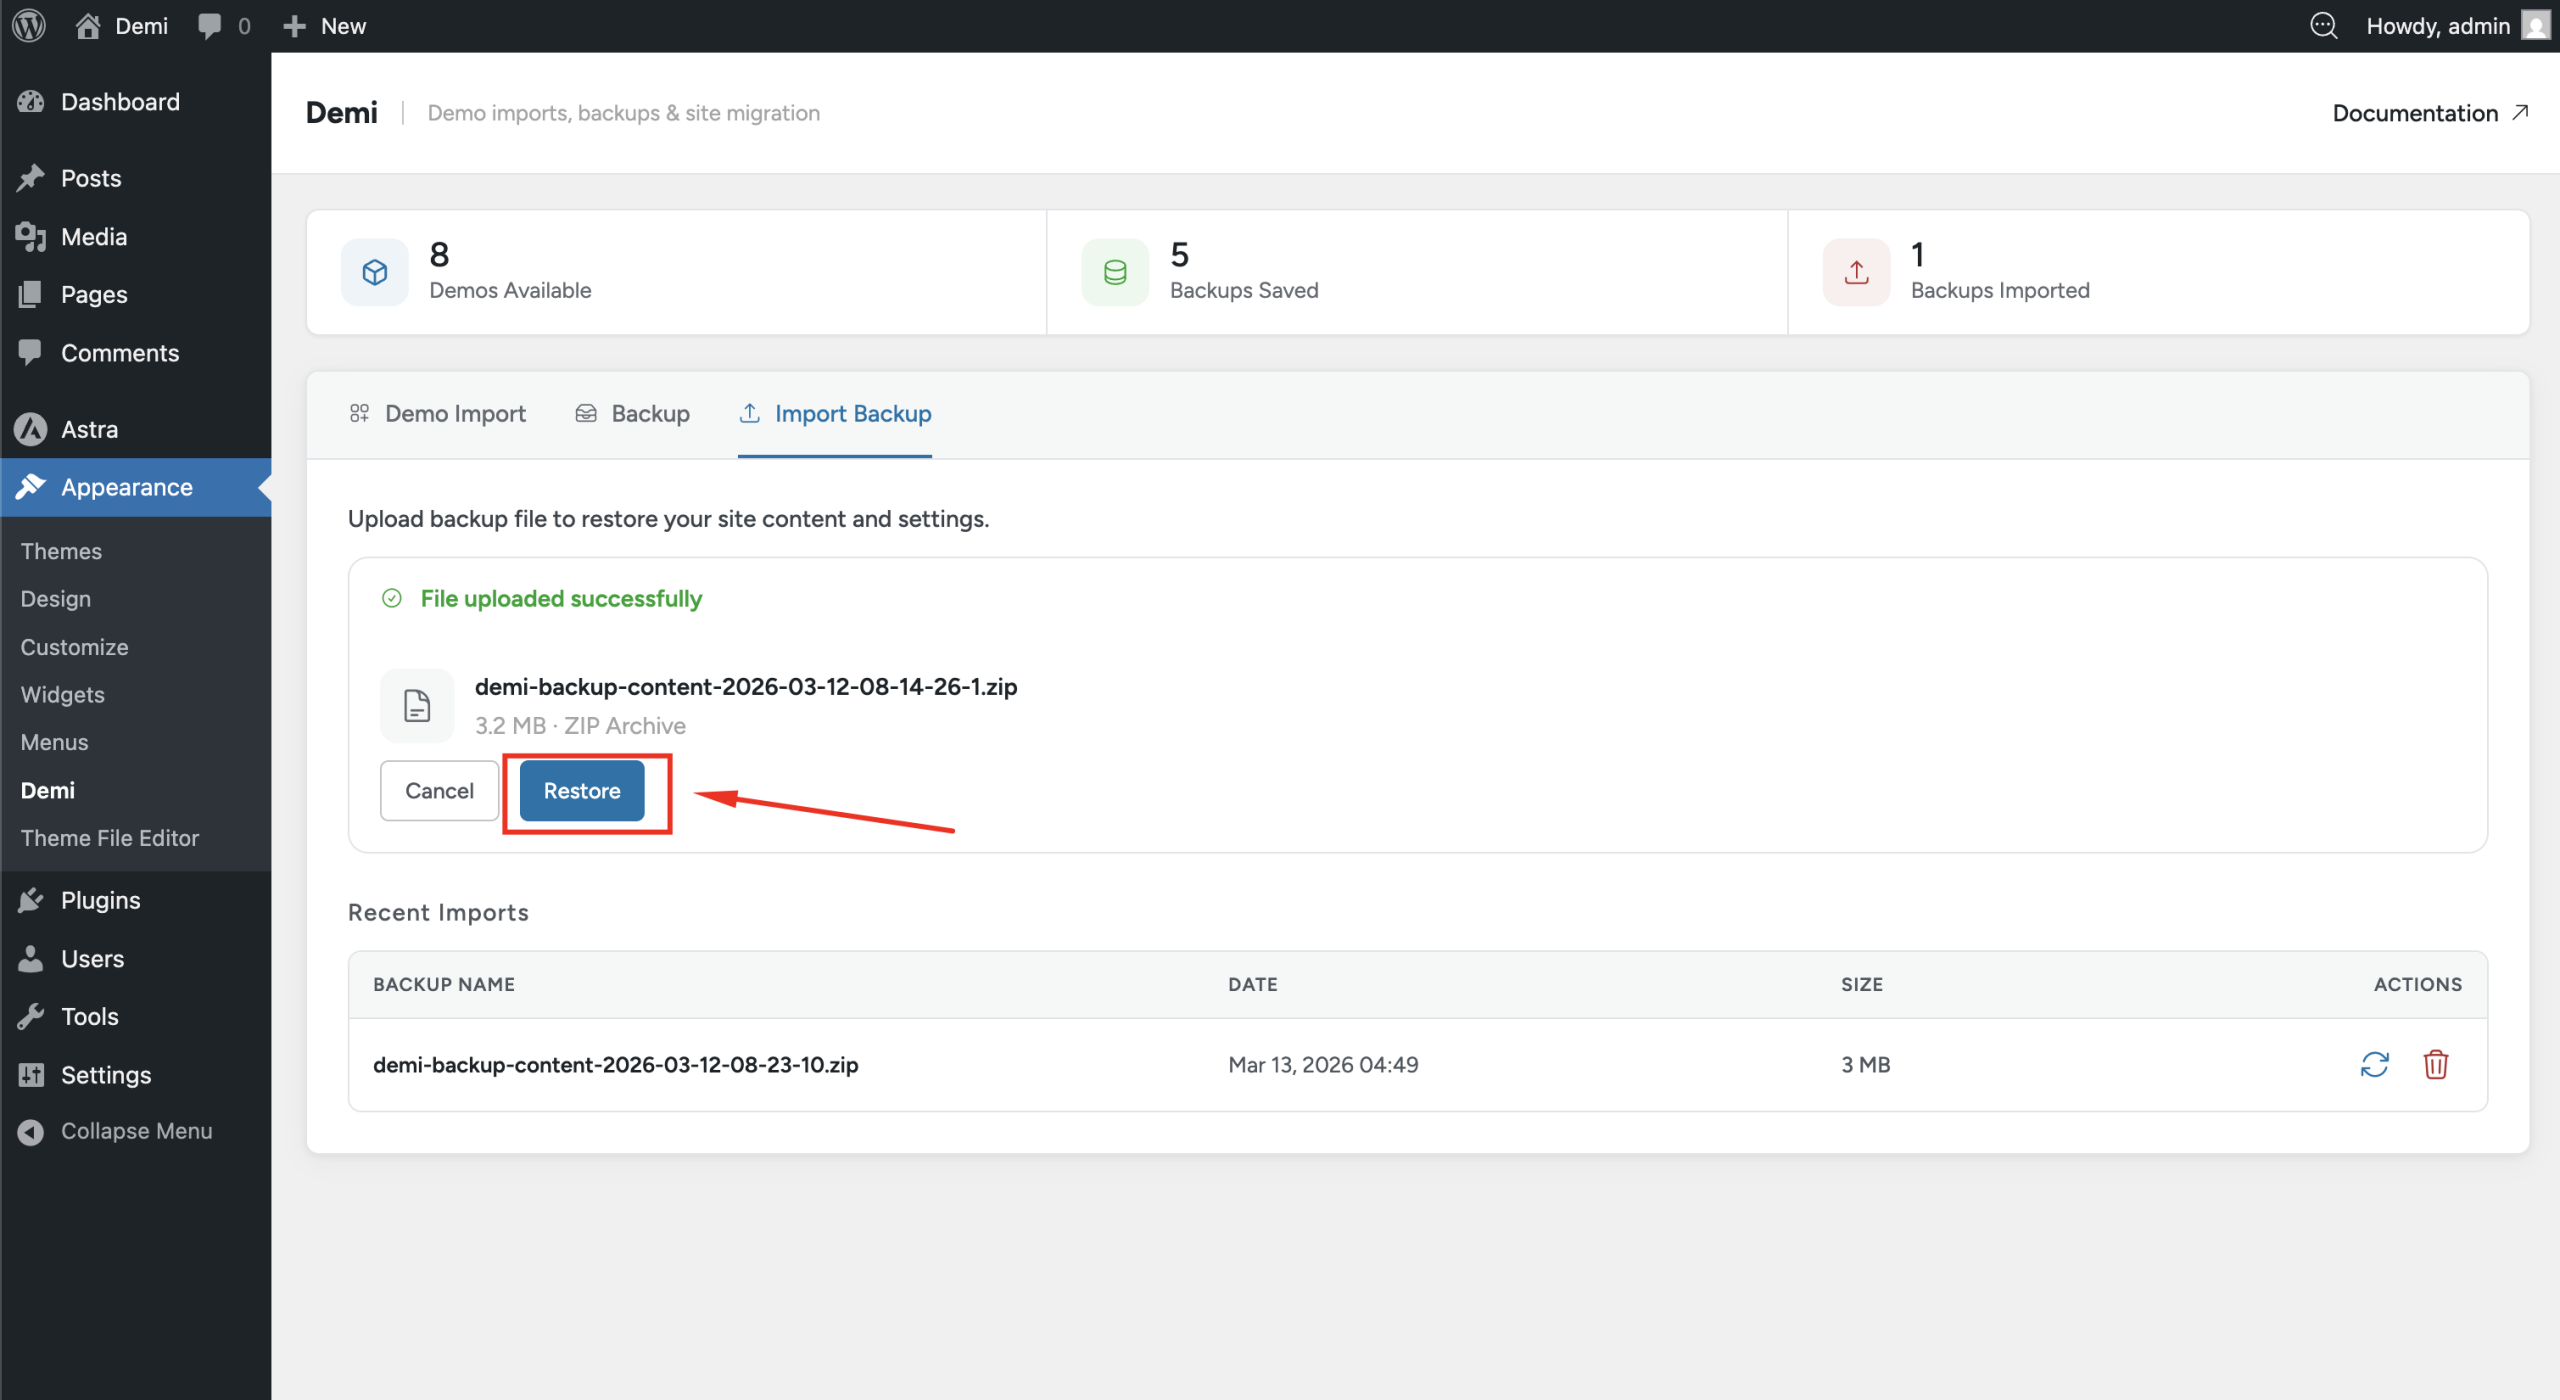The width and height of the screenshot is (2560, 1400).
Task: Click the Backups Imported upload icon
Action: 1856,272
